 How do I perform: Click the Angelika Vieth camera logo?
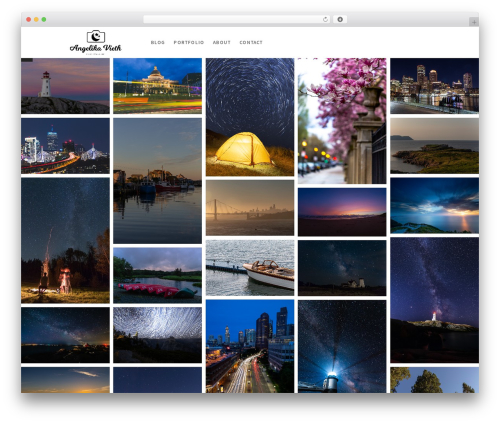coord(95,42)
